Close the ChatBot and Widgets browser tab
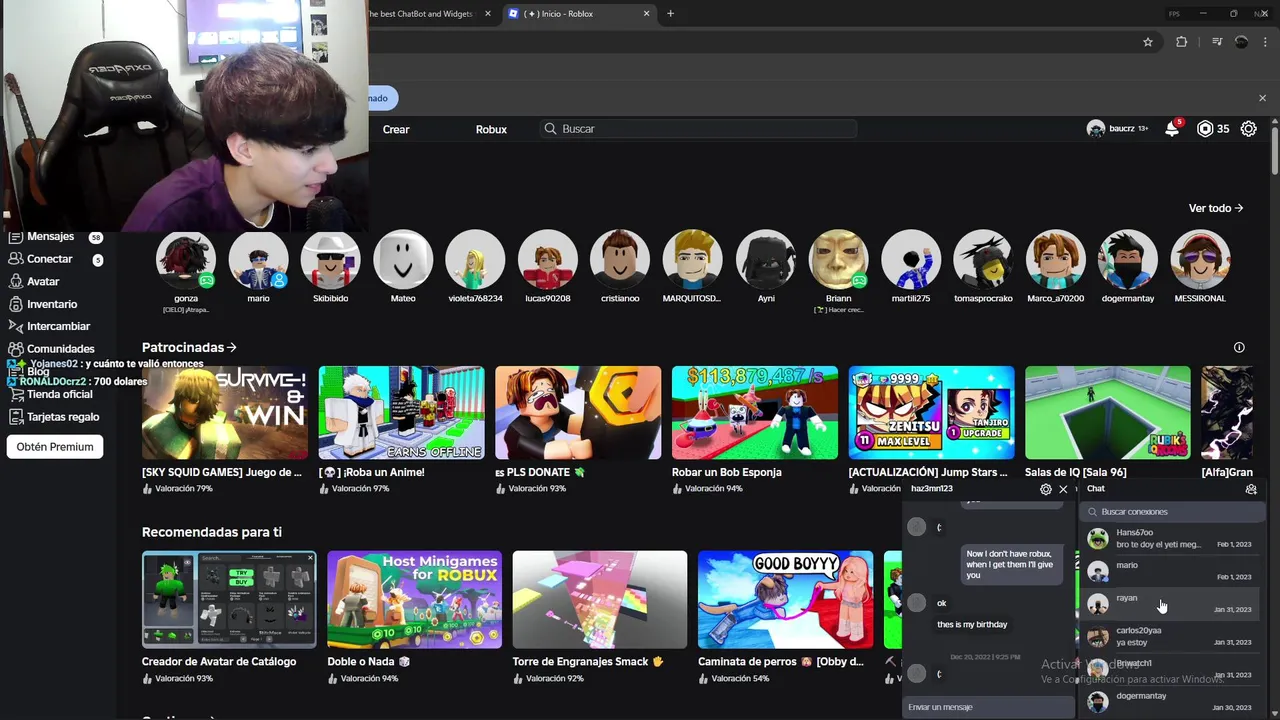1280x720 pixels. point(488,14)
